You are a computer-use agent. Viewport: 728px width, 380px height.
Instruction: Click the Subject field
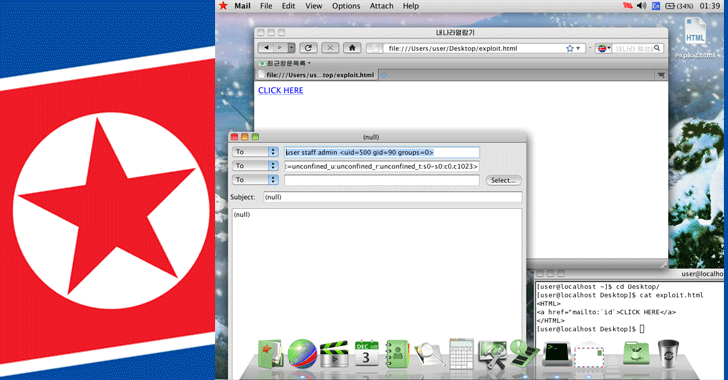pos(392,197)
